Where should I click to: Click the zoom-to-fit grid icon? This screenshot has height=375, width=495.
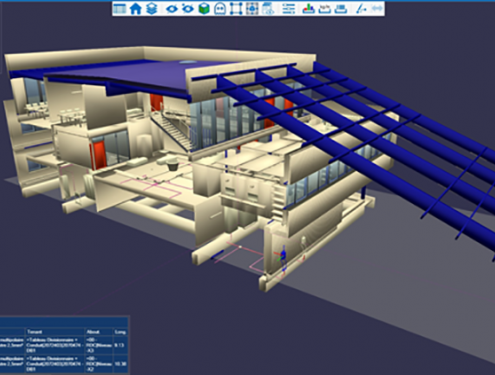252,9
